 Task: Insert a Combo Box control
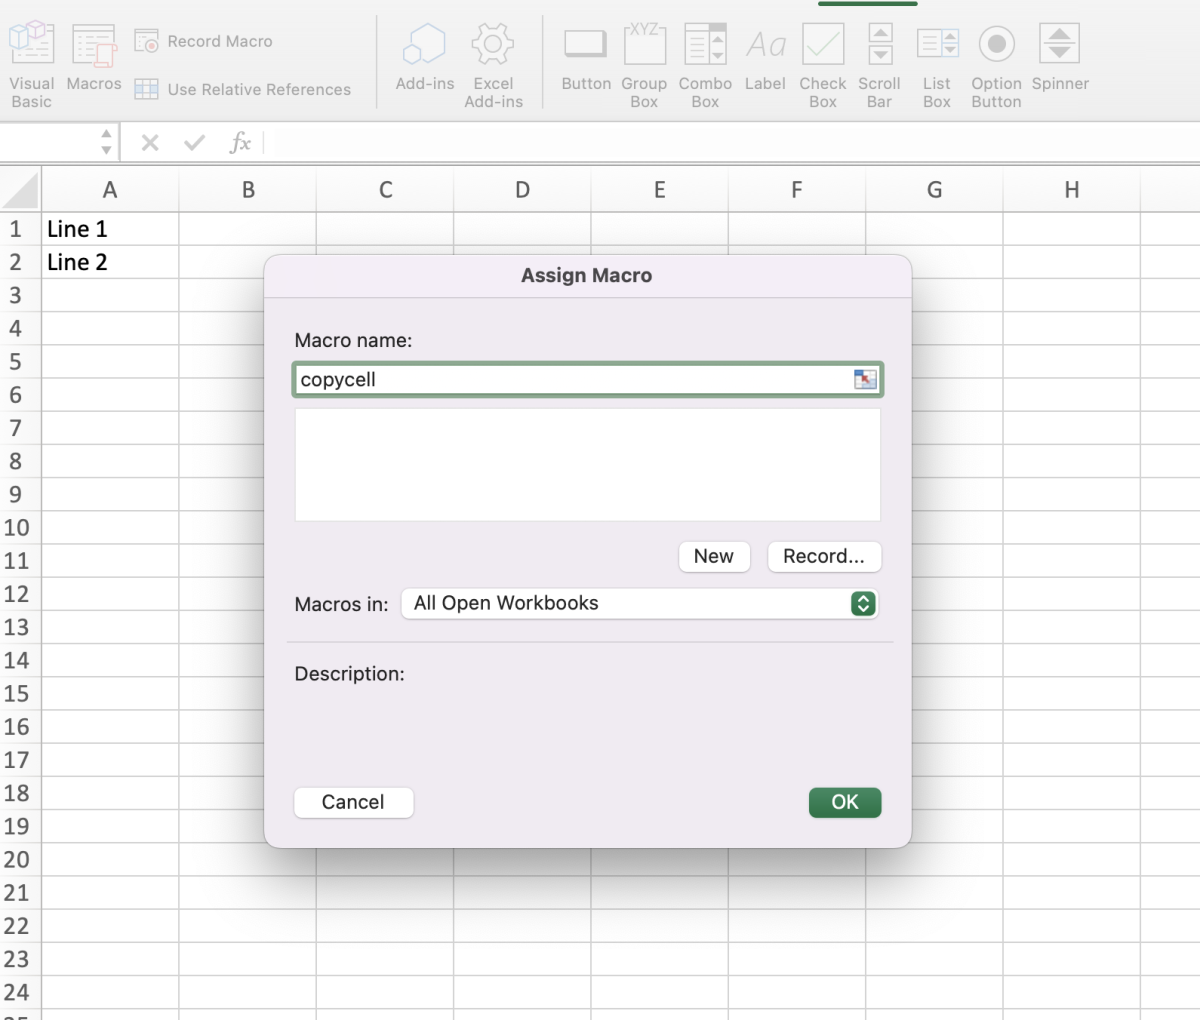point(705,46)
